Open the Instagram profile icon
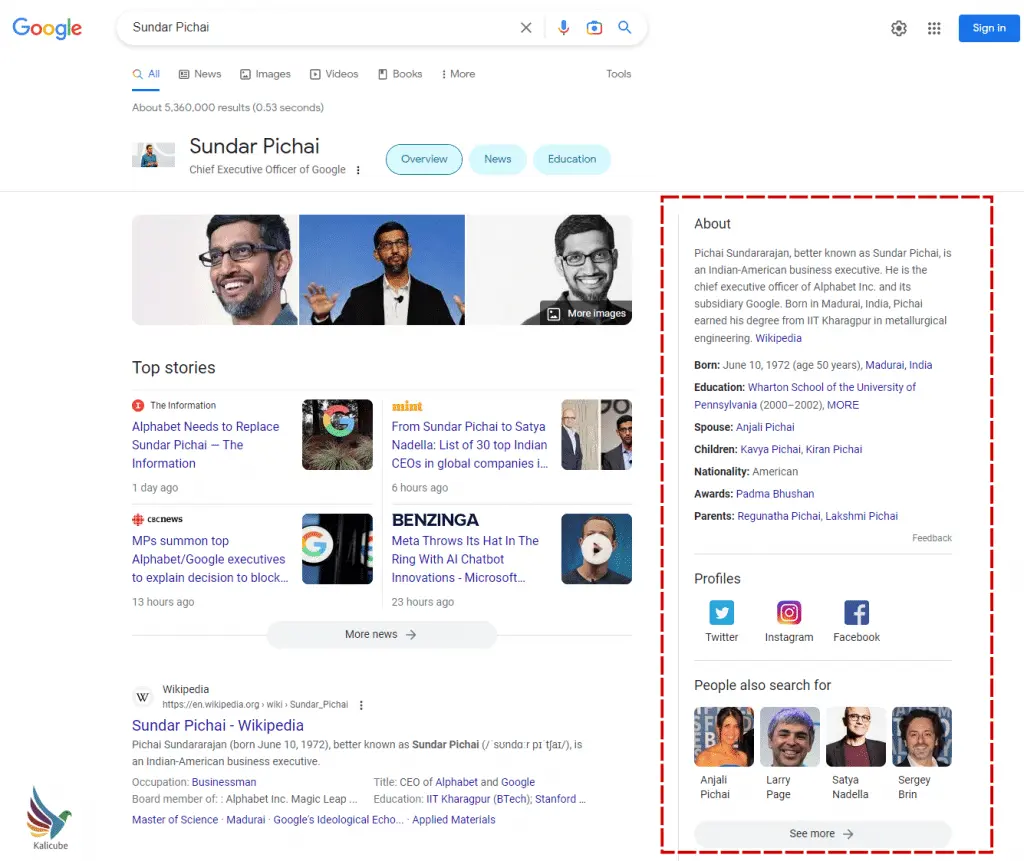1024x861 pixels. coord(789,612)
